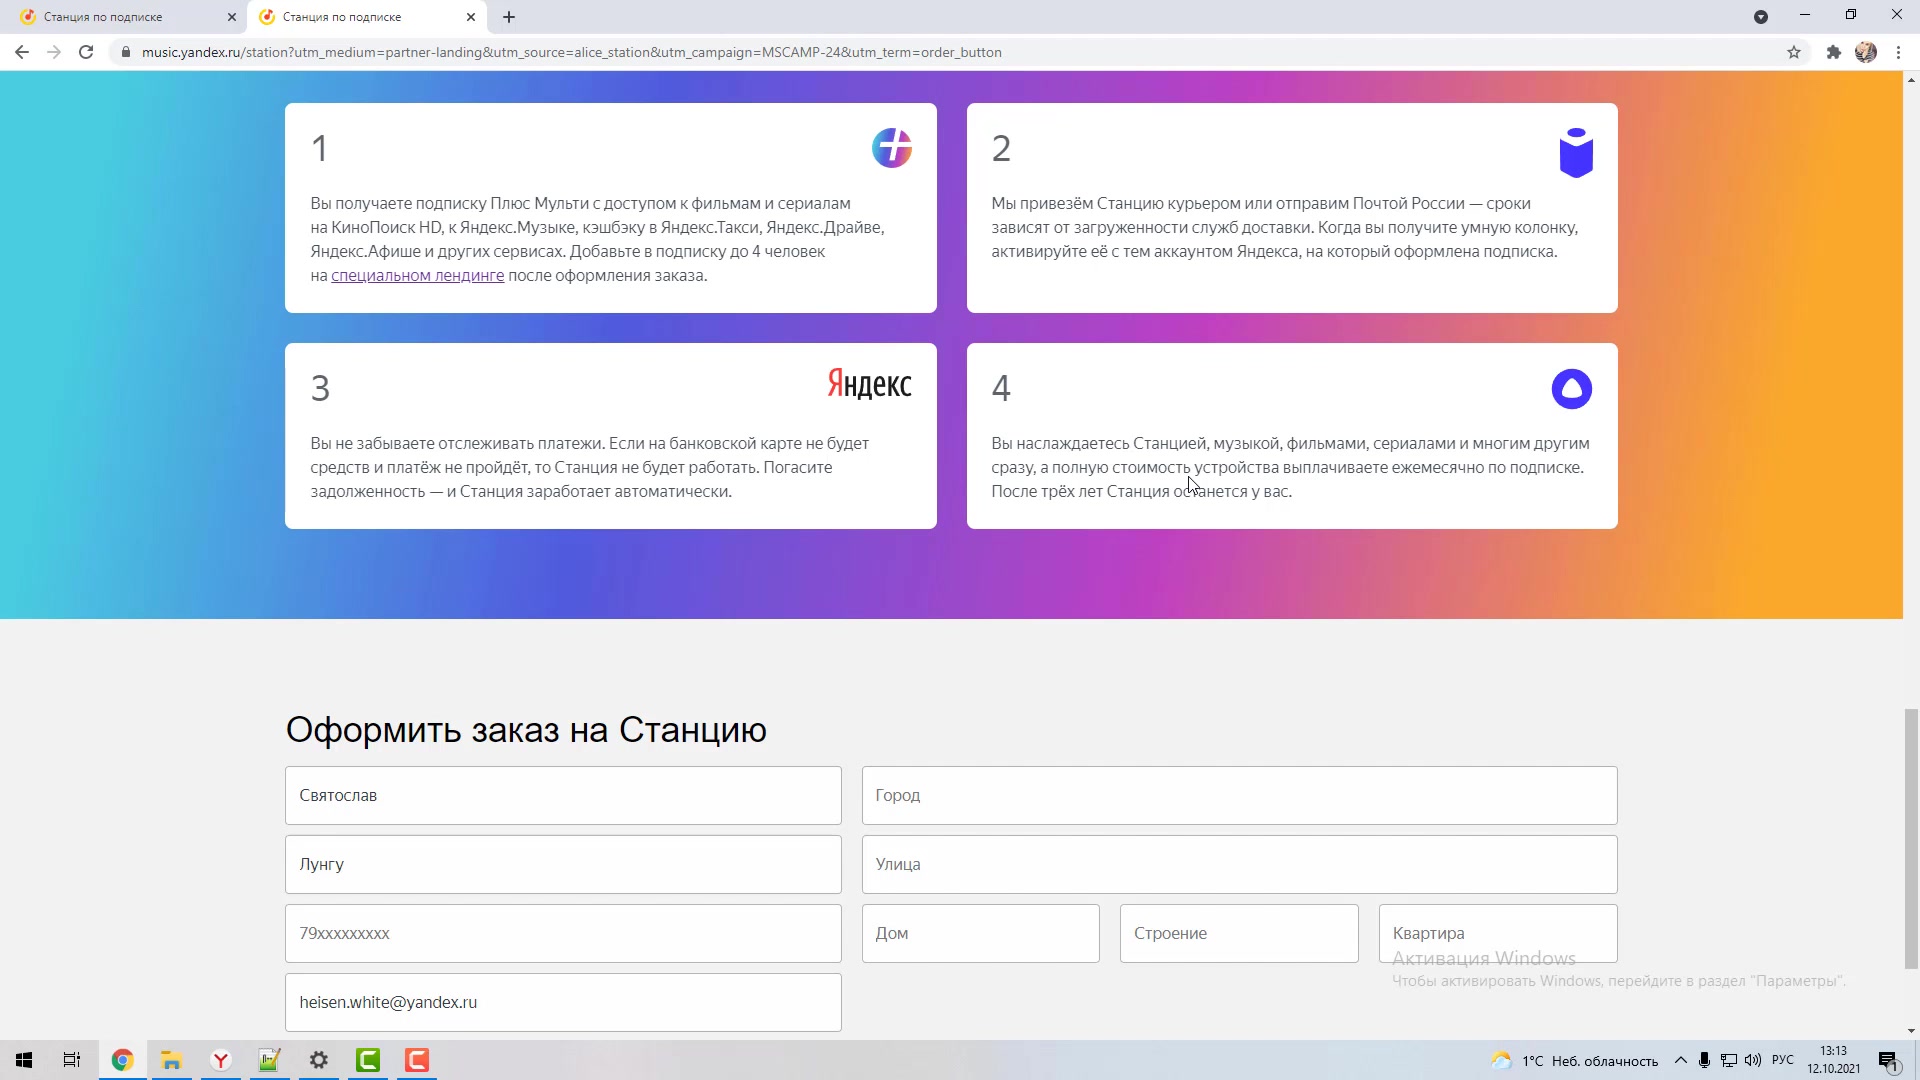Open the tab search dropdown arrow
This screenshot has height=1080, width=1920.
1761,17
